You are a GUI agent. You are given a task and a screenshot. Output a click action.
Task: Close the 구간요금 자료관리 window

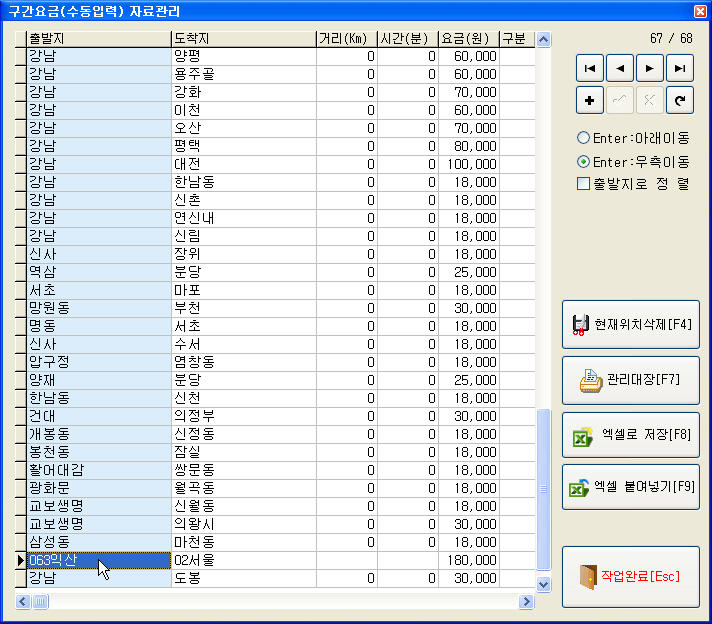(x=701, y=11)
